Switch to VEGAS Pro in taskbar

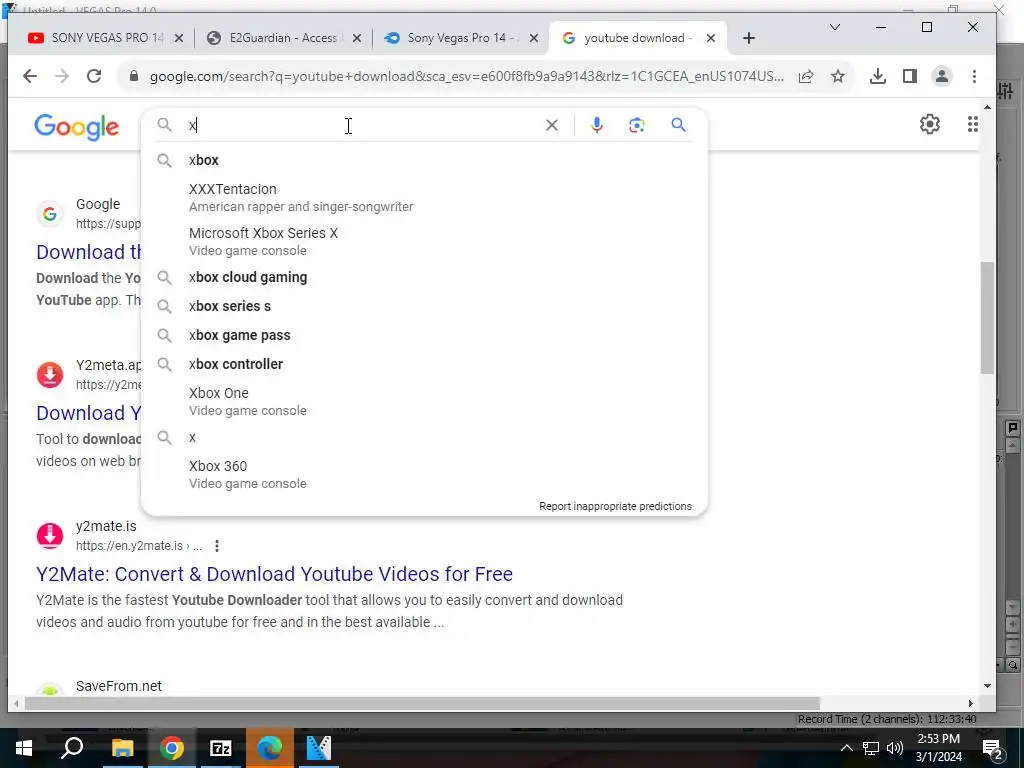click(319, 748)
